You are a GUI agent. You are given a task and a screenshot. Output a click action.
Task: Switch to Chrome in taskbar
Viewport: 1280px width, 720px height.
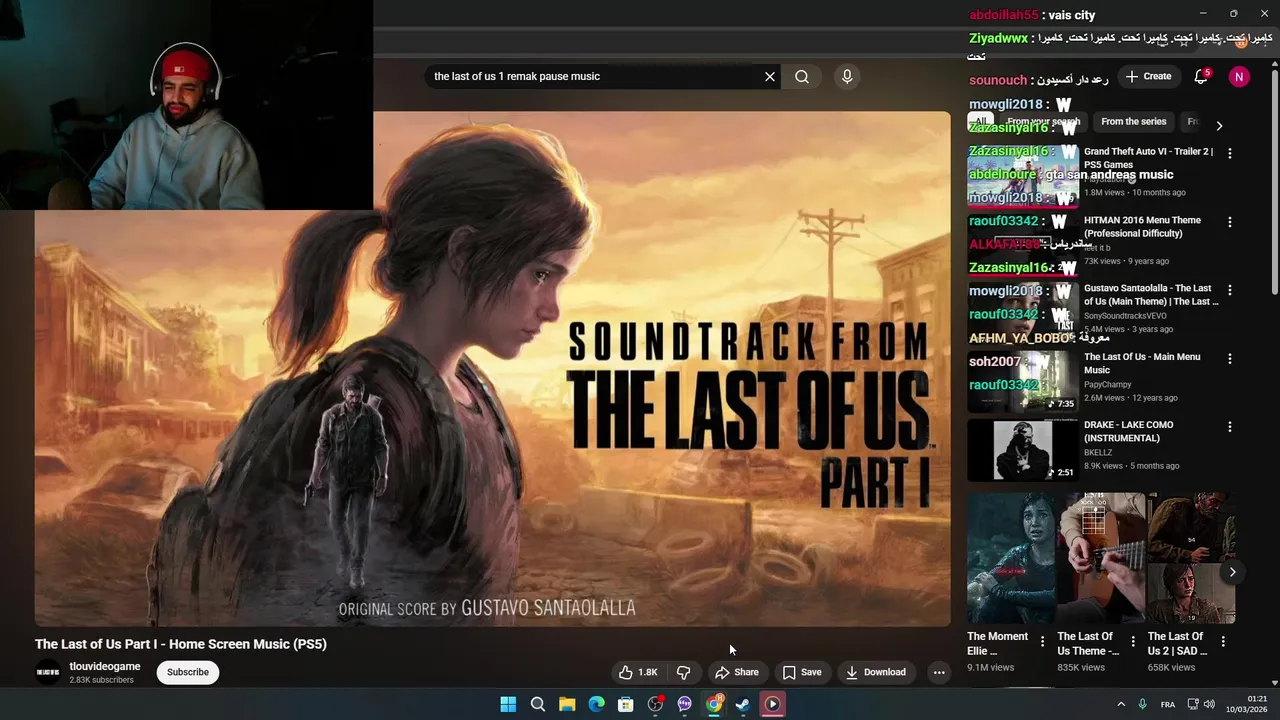click(714, 704)
